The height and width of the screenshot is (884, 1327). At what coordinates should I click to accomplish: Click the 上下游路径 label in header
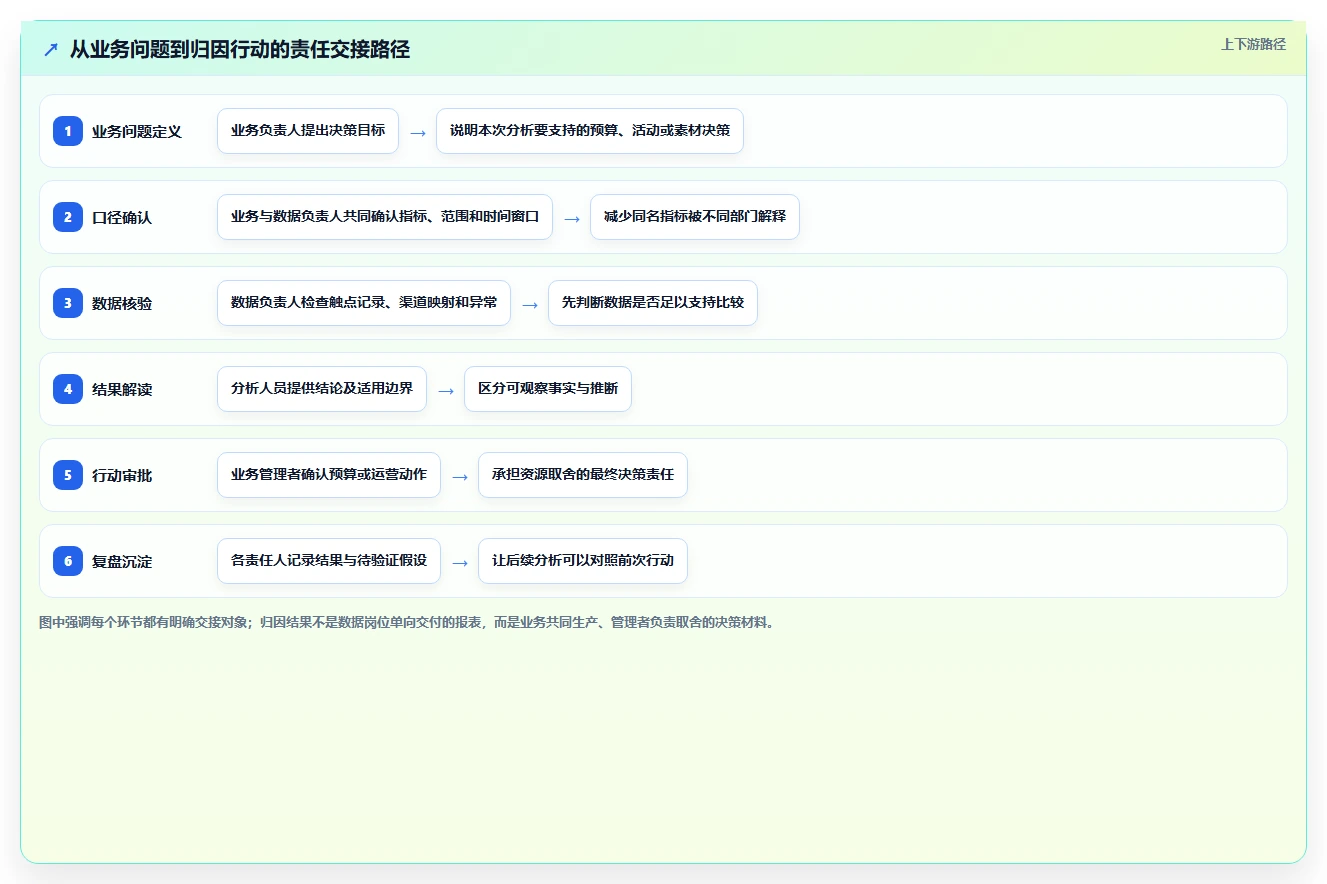(1253, 44)
